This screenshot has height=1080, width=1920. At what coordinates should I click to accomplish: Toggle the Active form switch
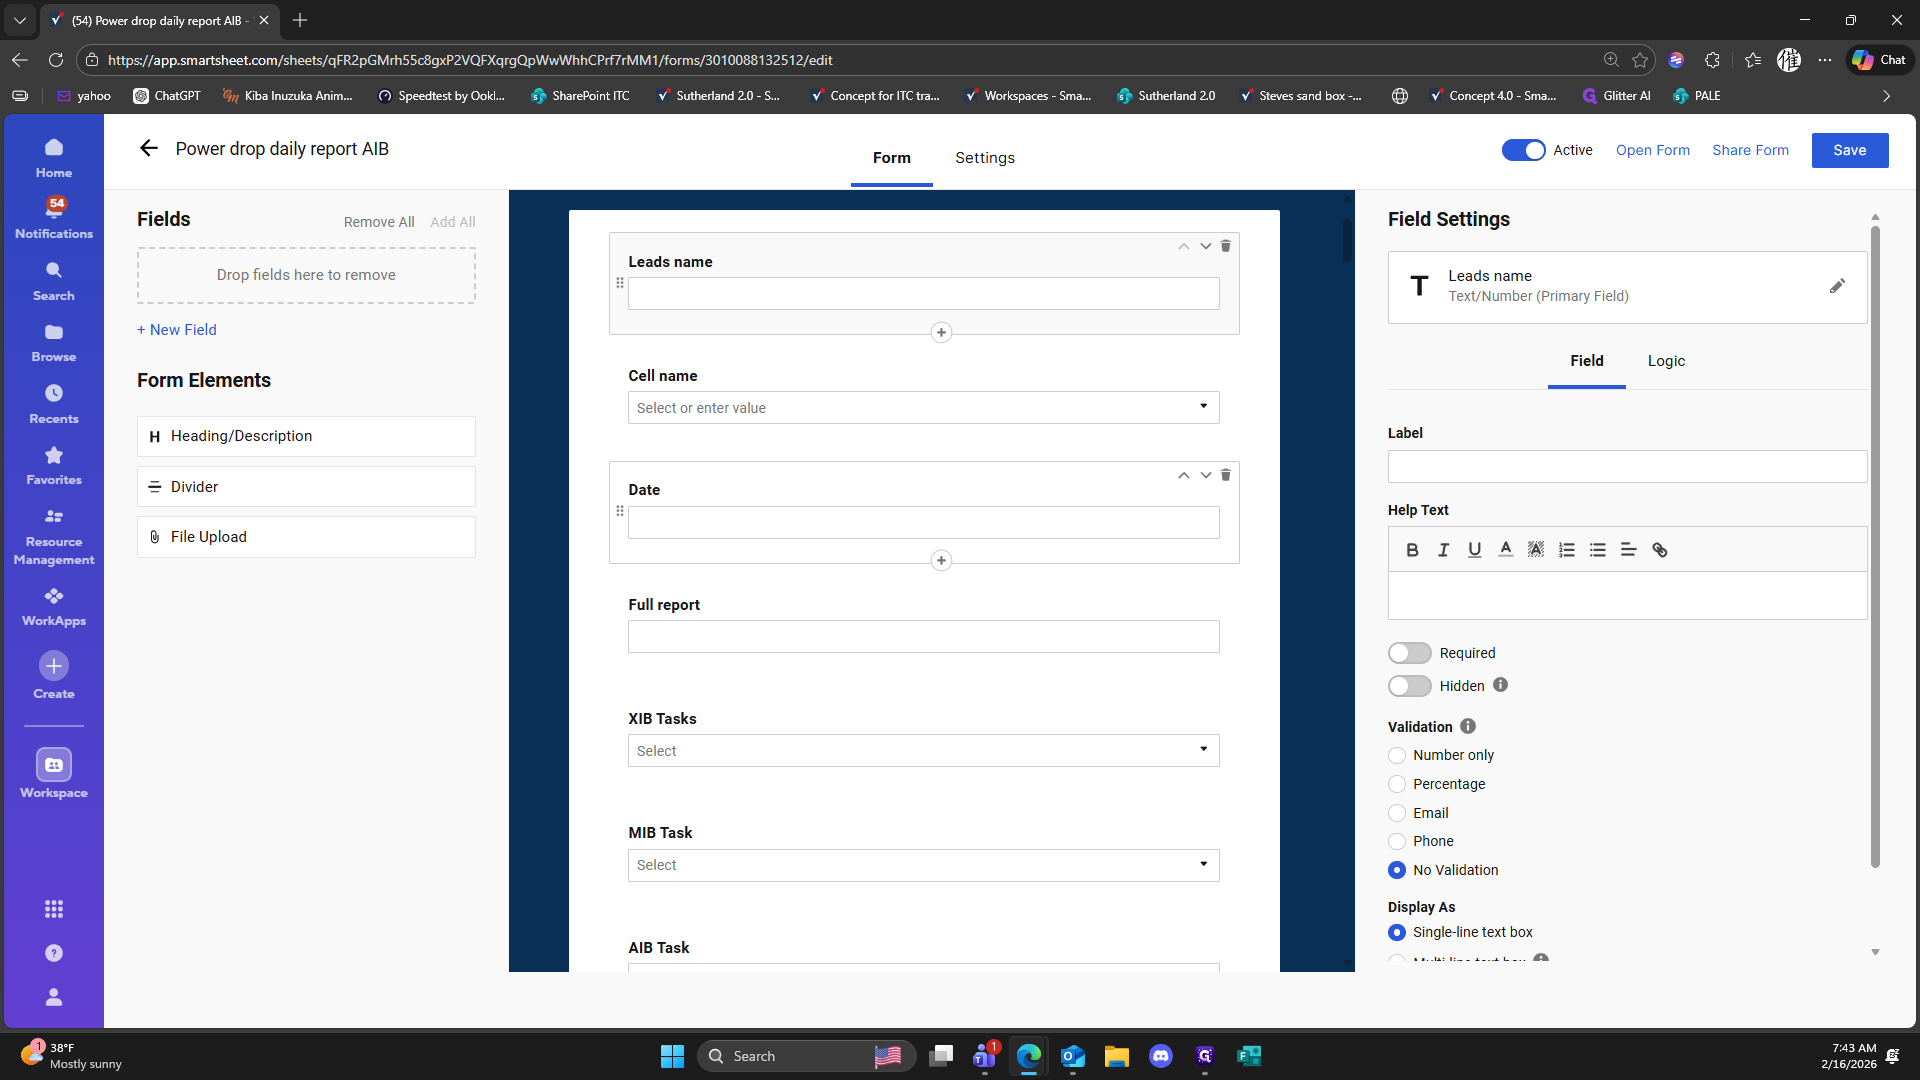(x=1523, y=150)
